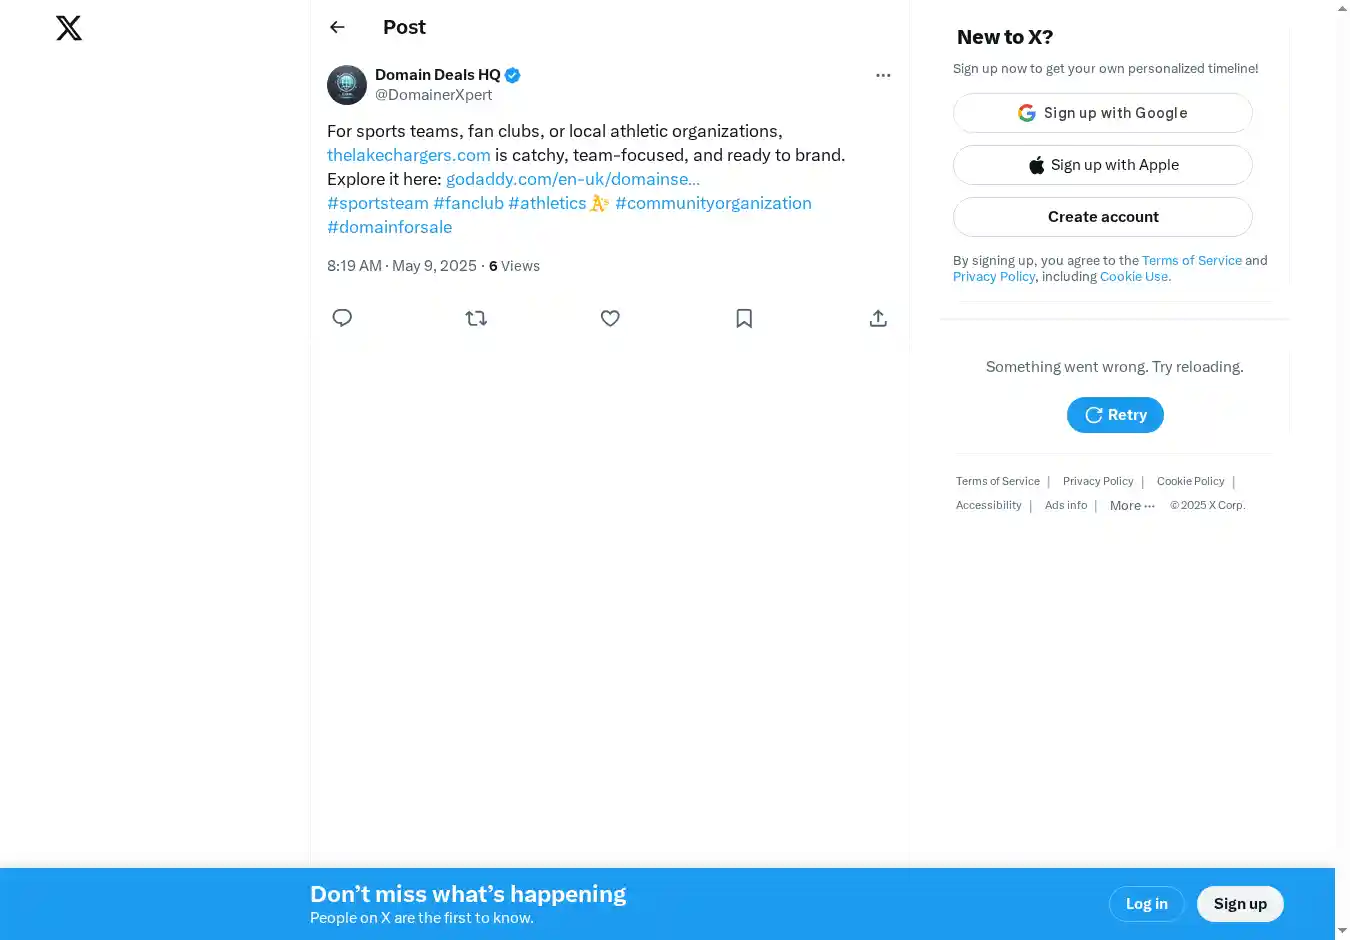Click the blue verified badge icon
Screen dimensions: 1350x940
point(513,75)
